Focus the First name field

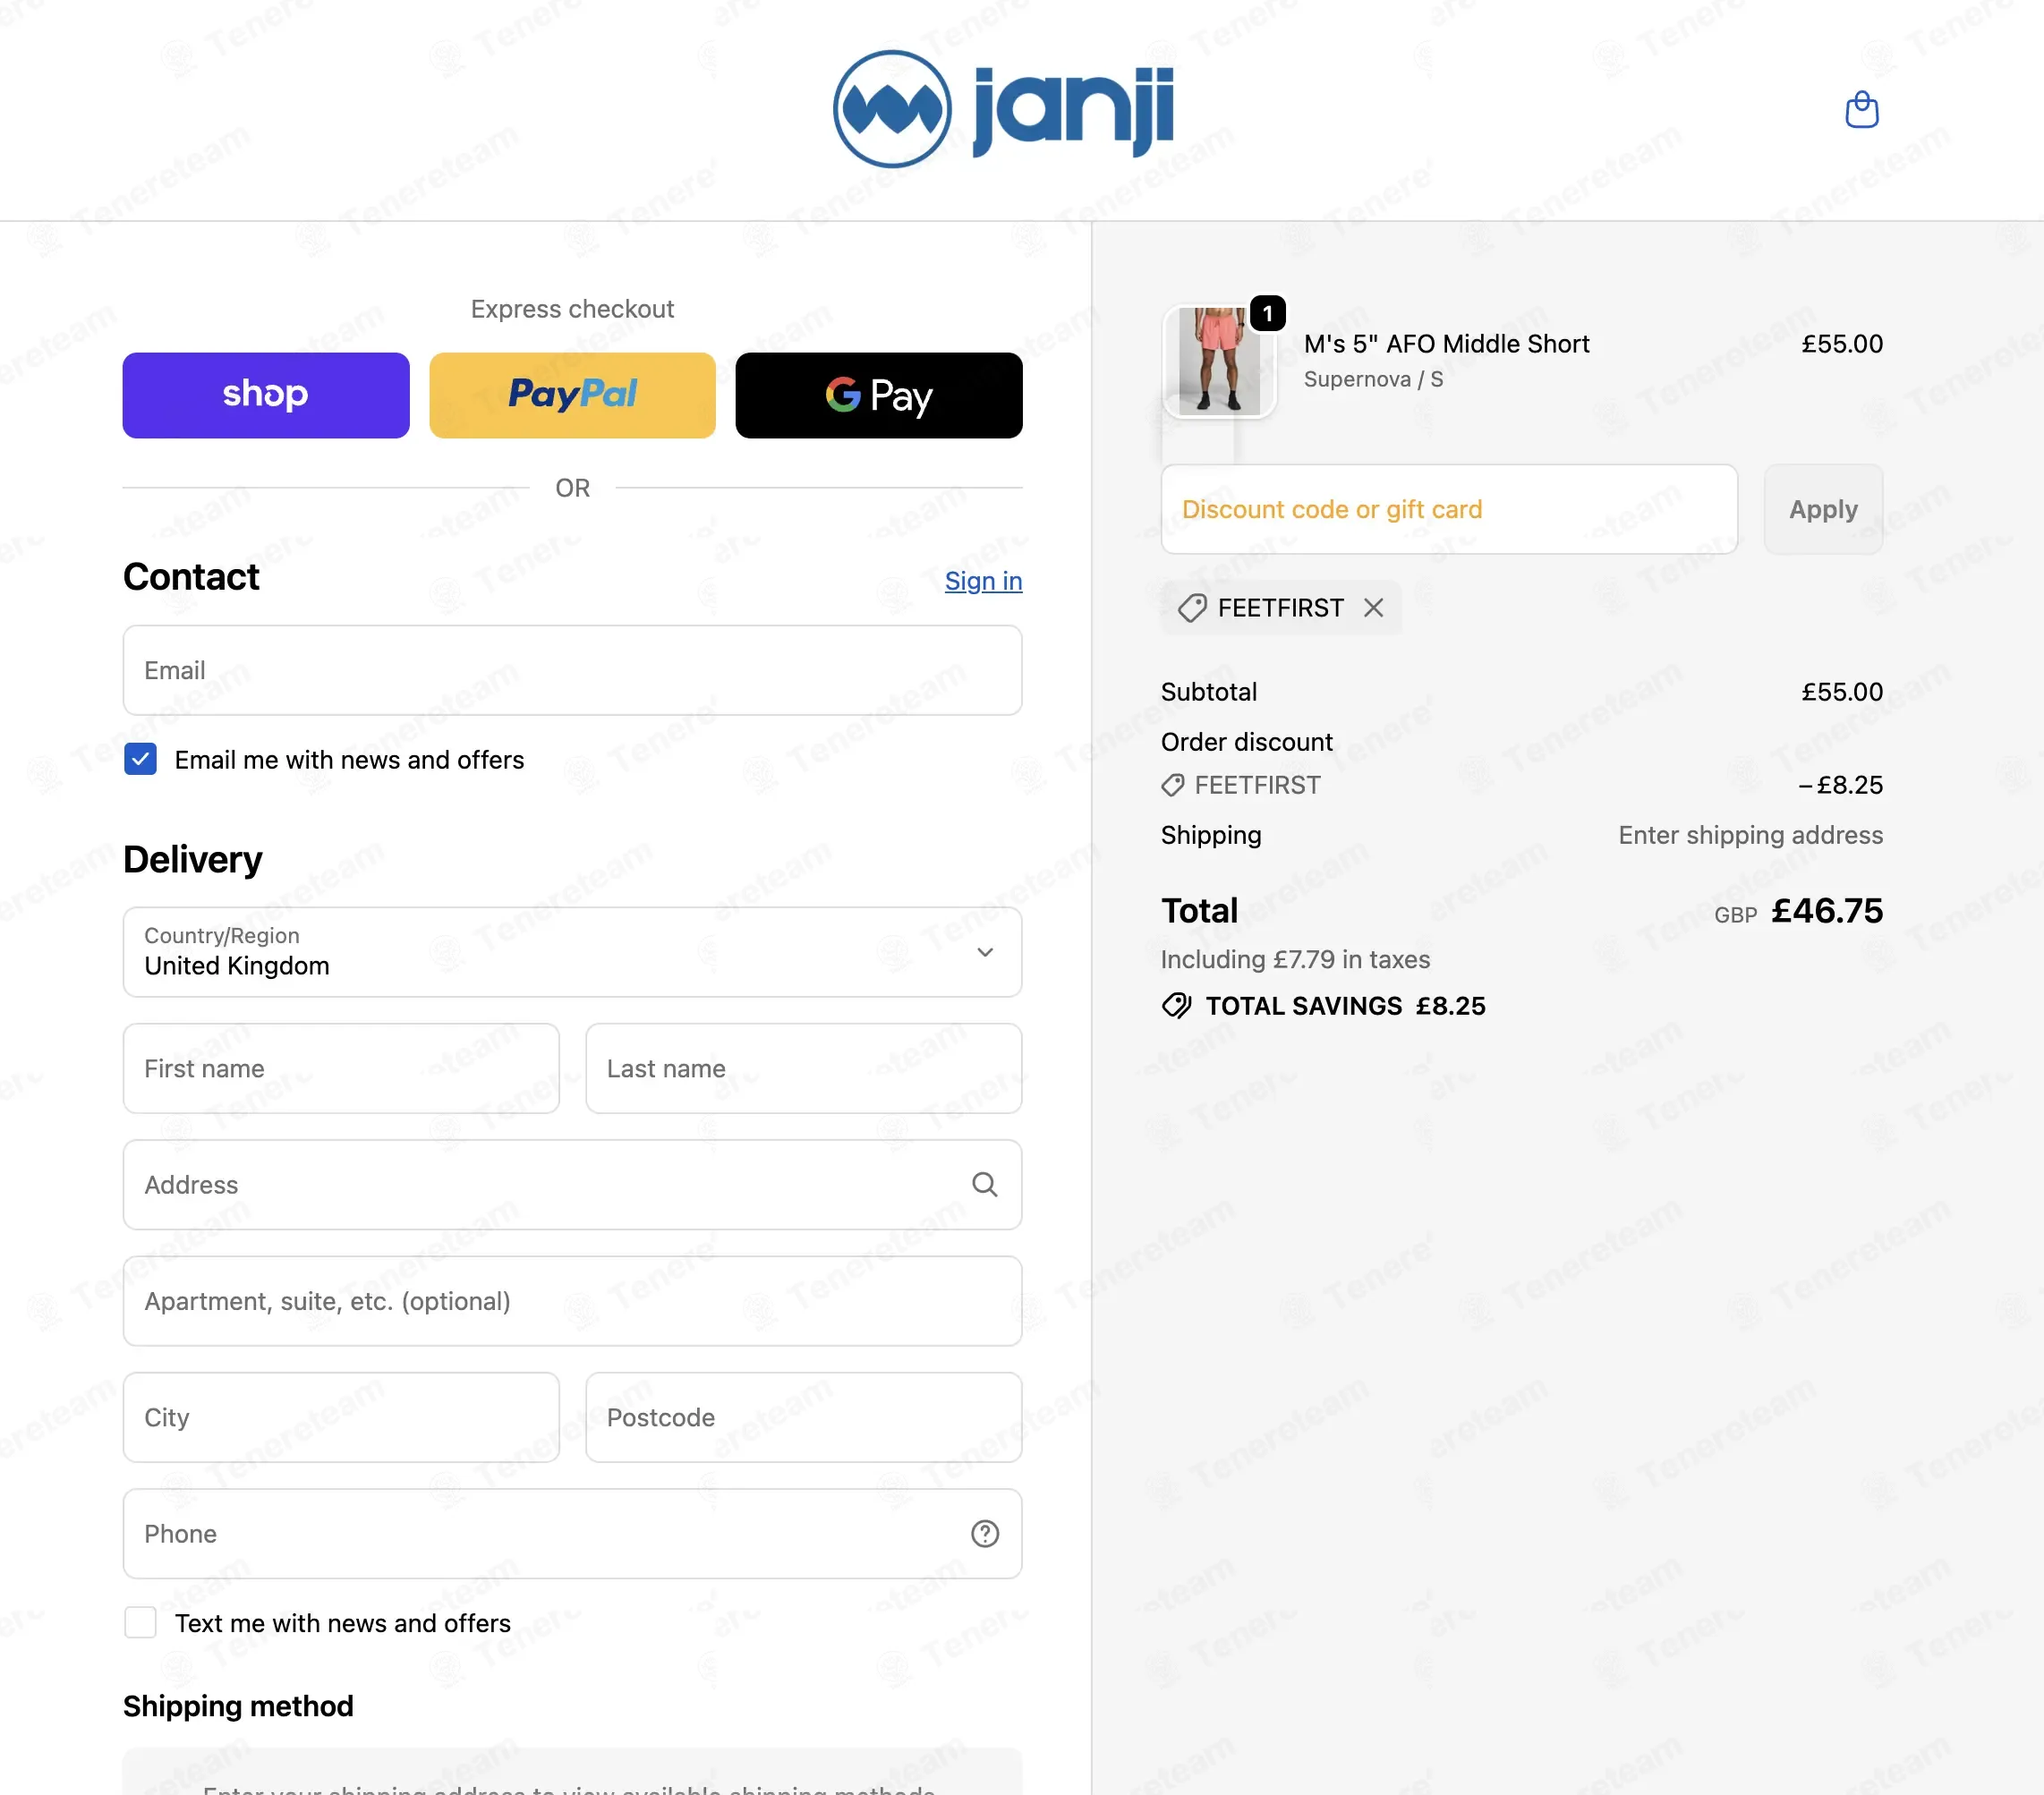point(341,1068)
